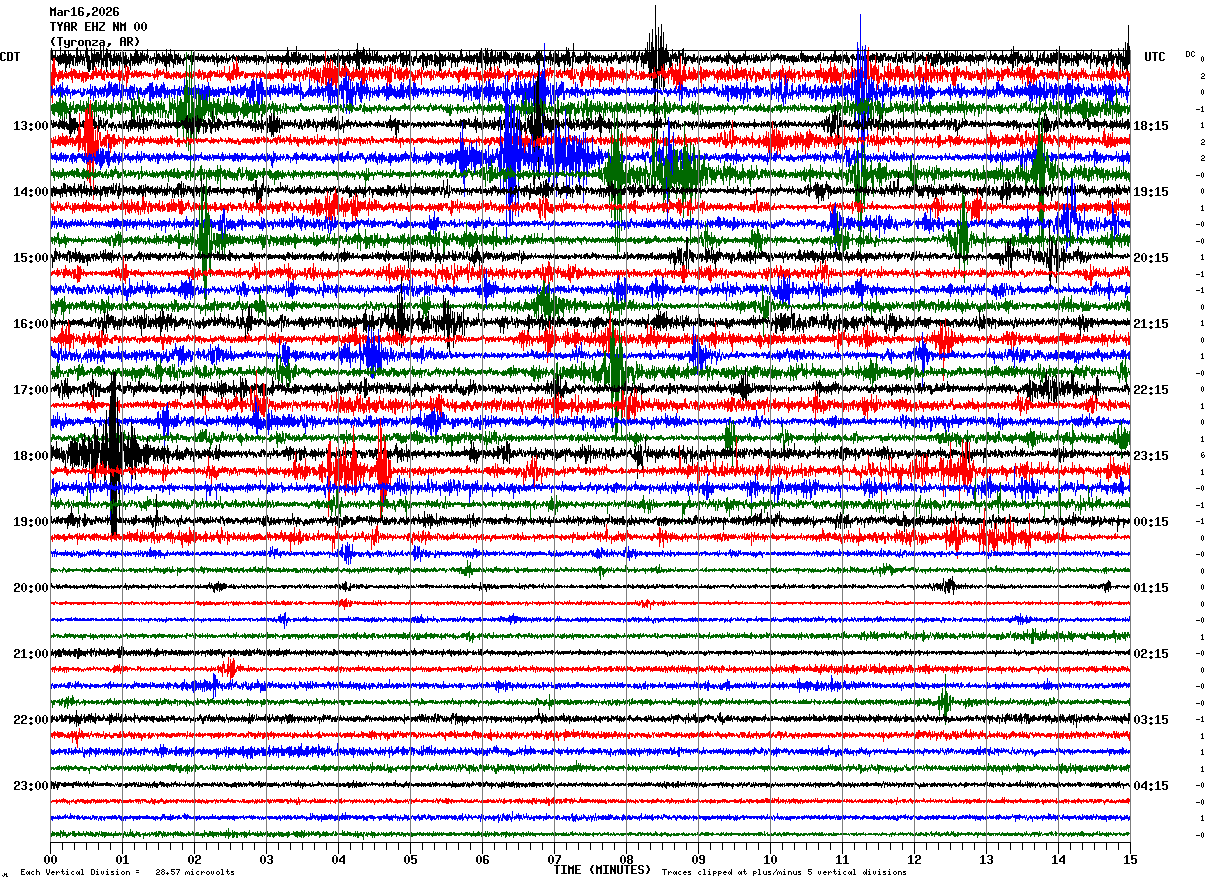Pick minute 03 on the time axis
The width and height of the screenshot is (1210, 886).
click(x=266, y=859)
